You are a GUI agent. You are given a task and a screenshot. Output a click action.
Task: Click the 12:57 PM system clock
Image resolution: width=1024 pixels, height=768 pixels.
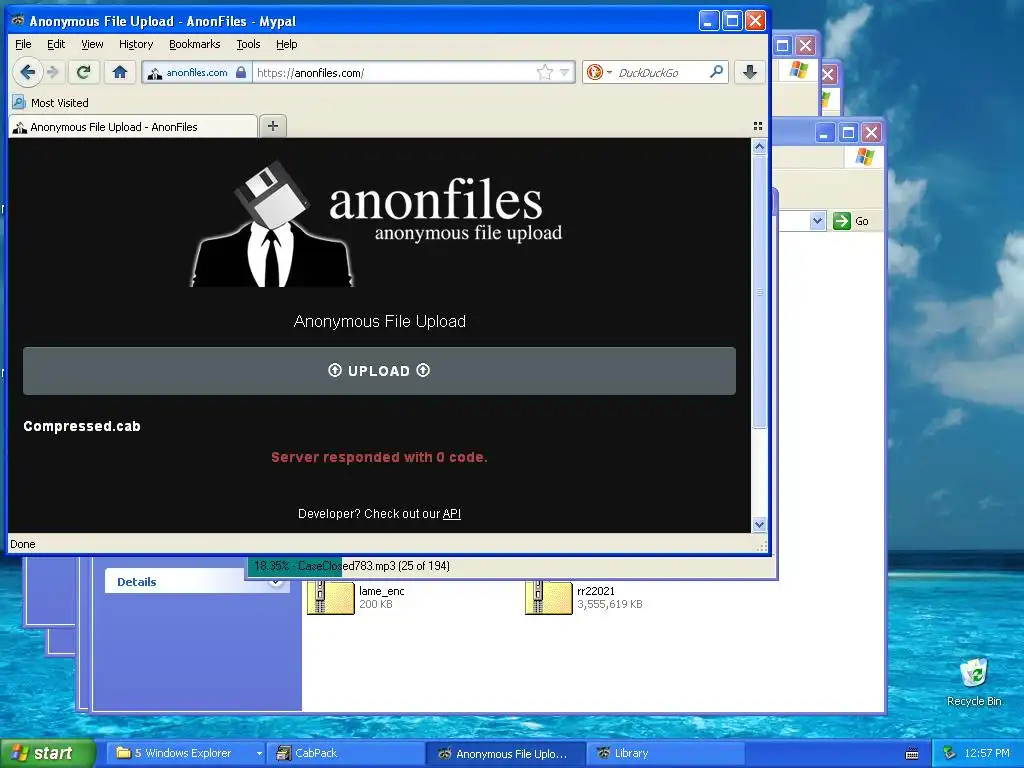987,753
